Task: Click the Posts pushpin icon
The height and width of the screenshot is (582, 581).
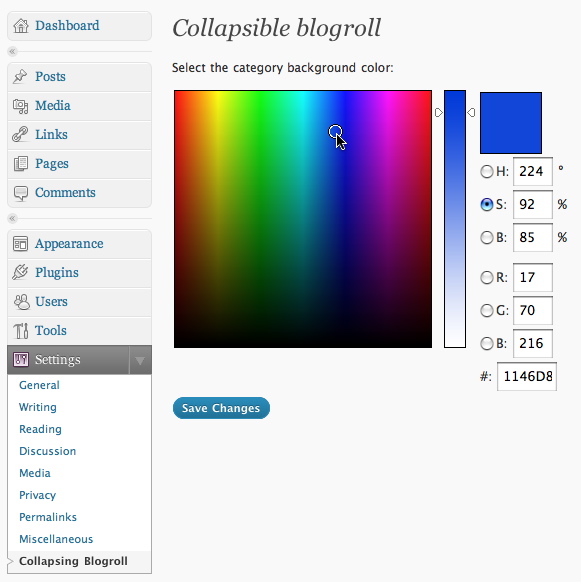Action: pyautogui.click(x=20, y=76)
